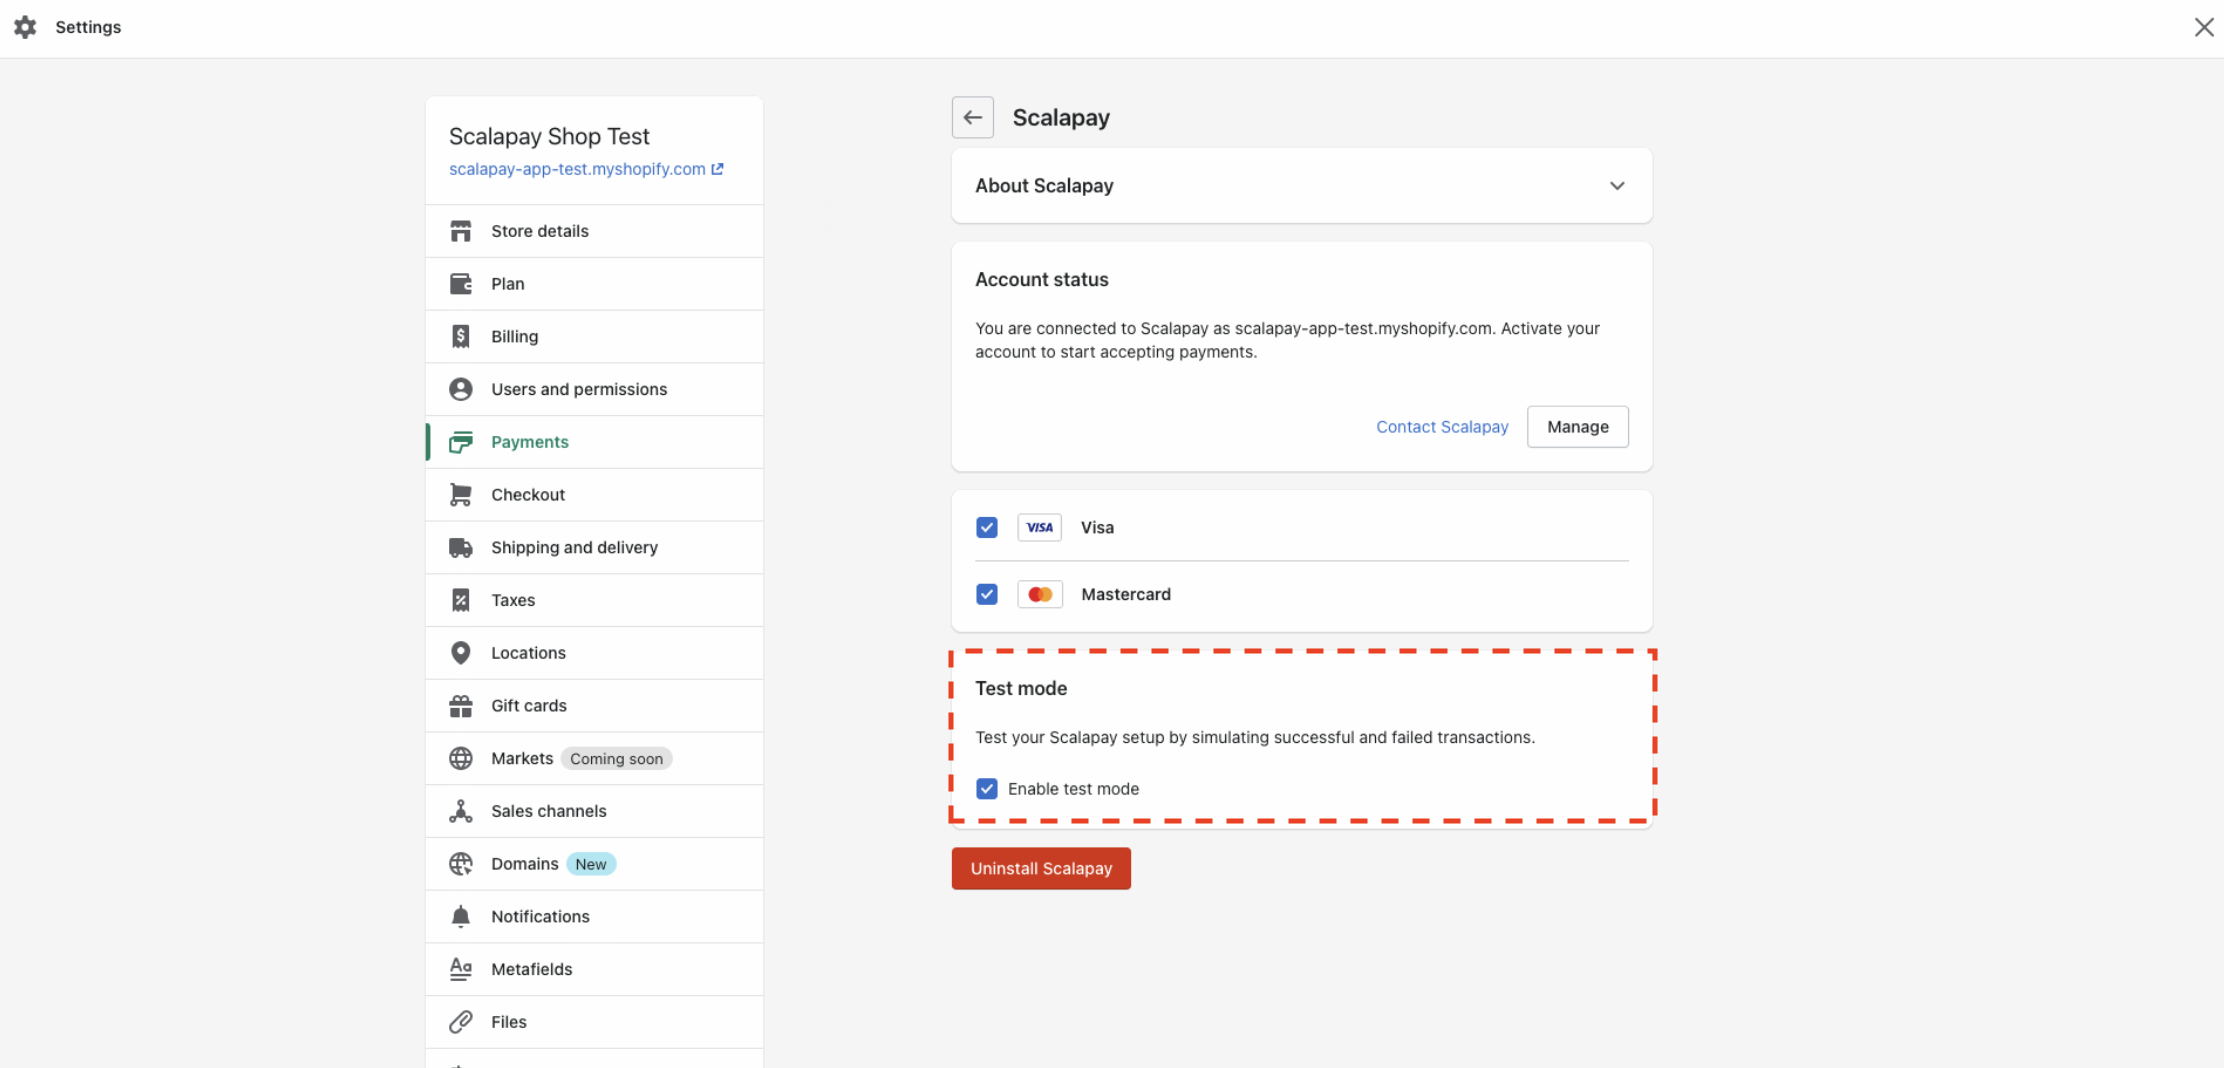Click the Plan wallet icon

[460, 284]
